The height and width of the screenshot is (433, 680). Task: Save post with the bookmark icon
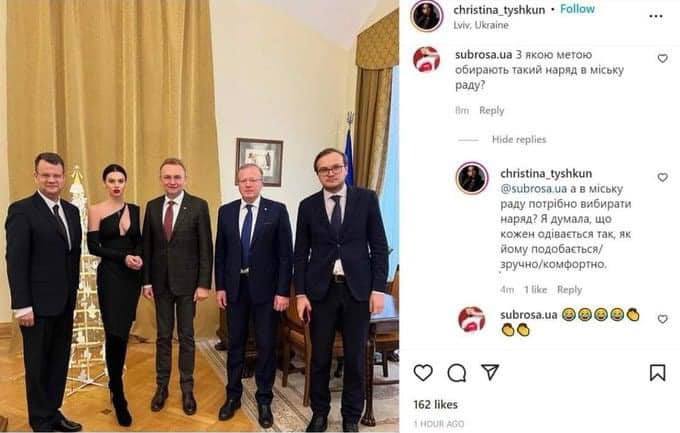657,373
